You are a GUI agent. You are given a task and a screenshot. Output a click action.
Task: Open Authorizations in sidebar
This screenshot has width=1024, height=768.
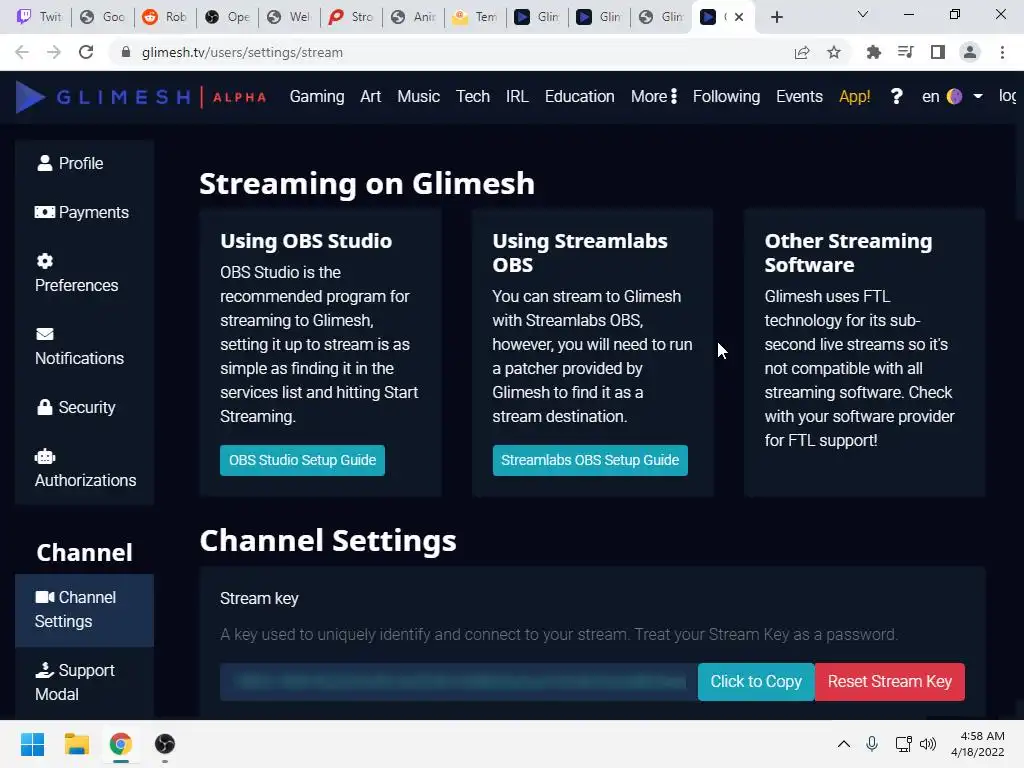[x=85, y=468]
